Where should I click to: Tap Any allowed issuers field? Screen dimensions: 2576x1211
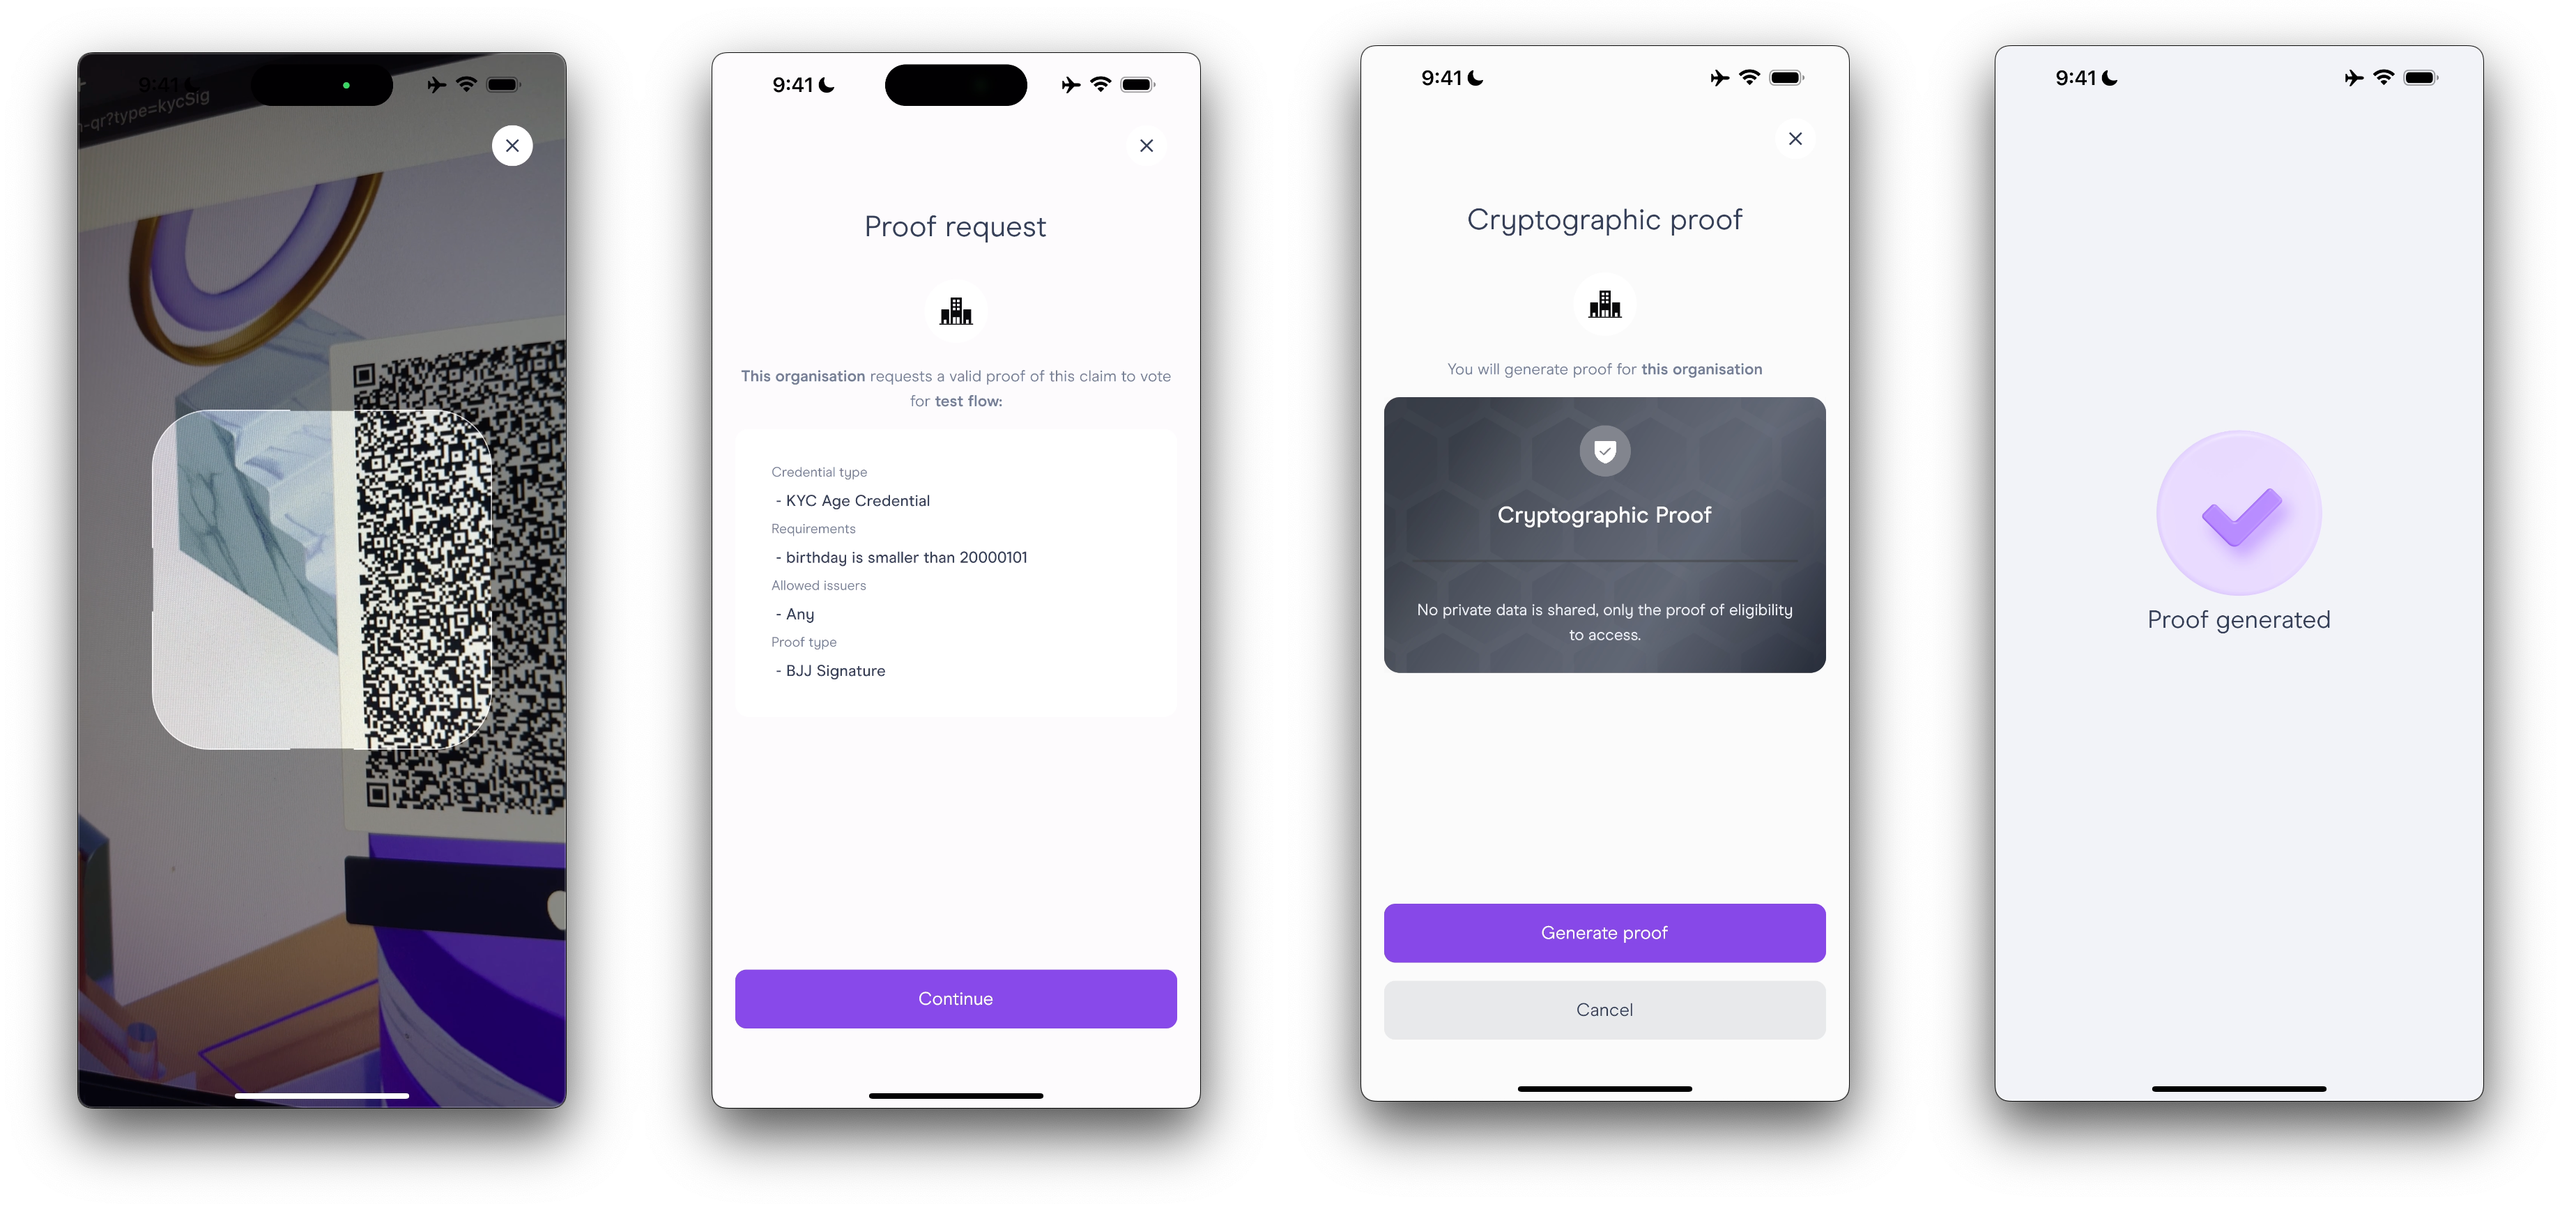(x=795, y=613)
